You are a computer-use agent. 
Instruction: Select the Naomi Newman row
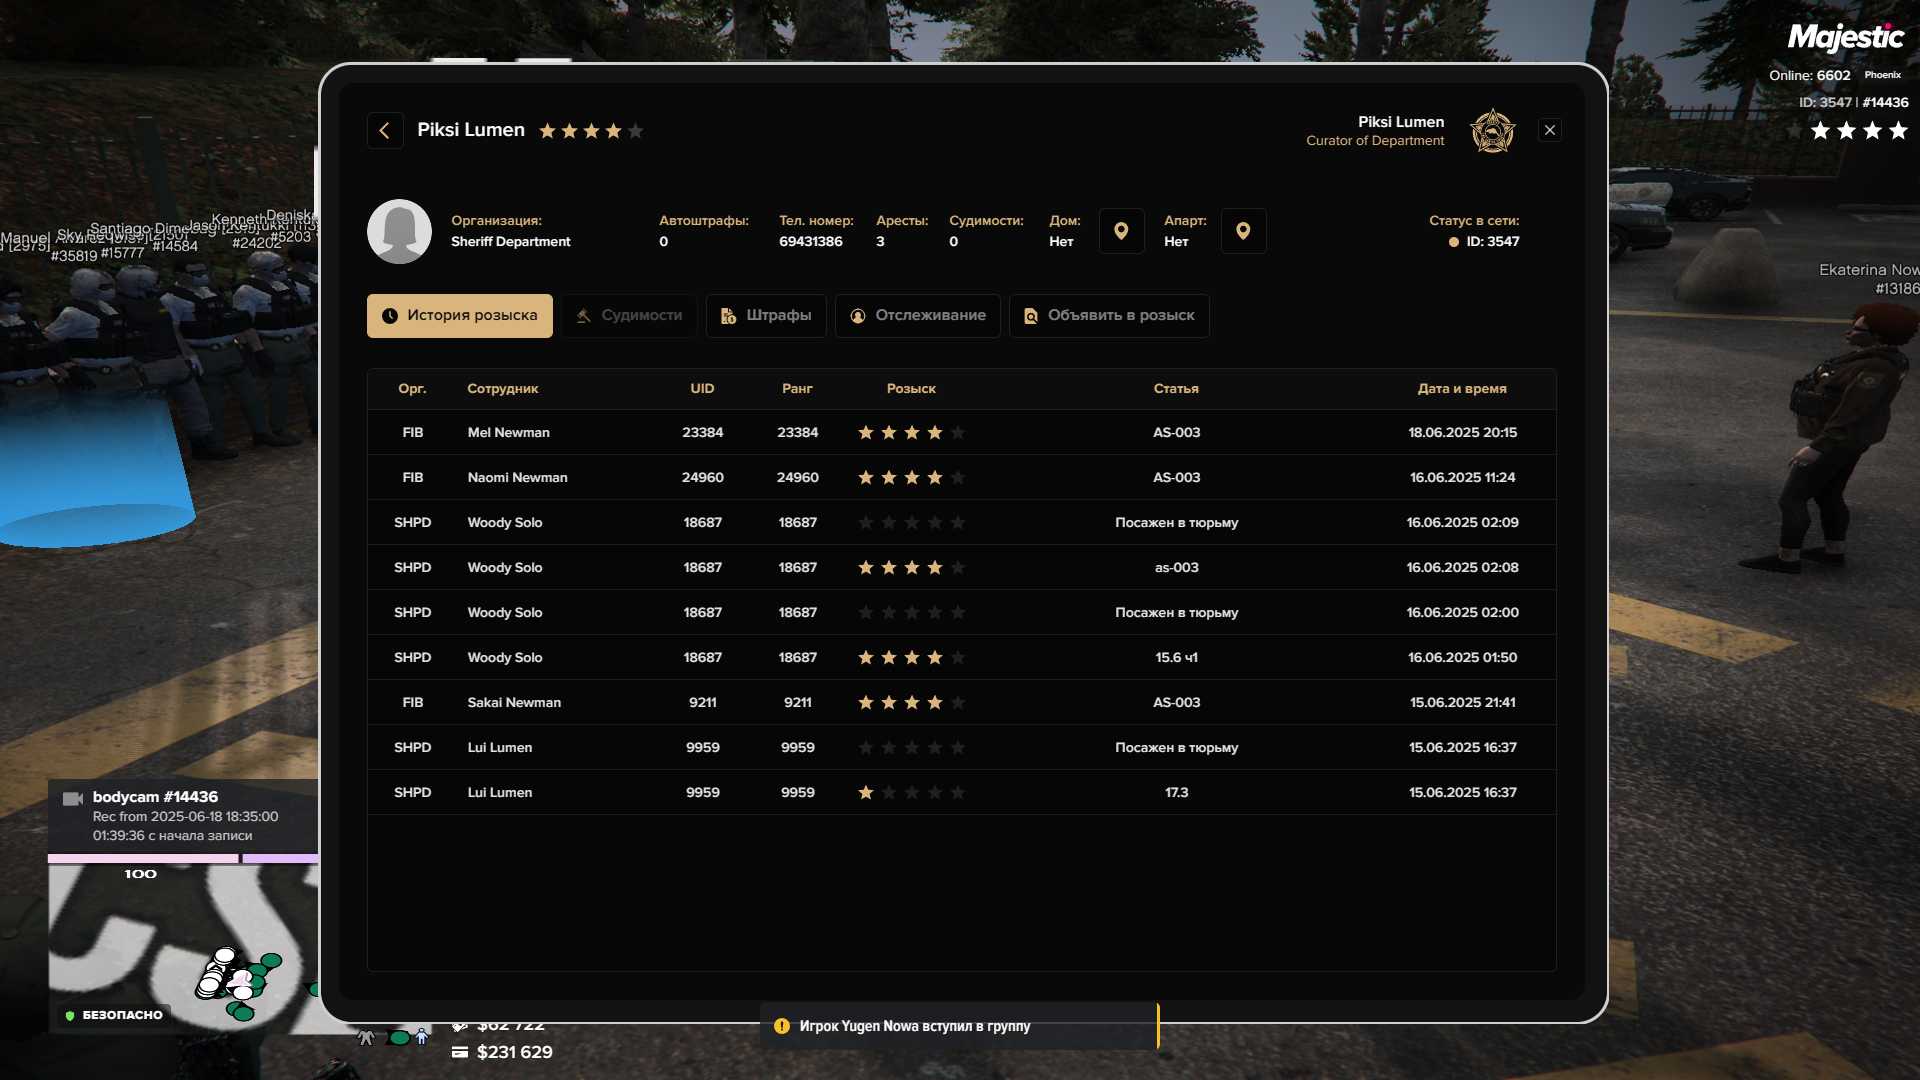961,478
